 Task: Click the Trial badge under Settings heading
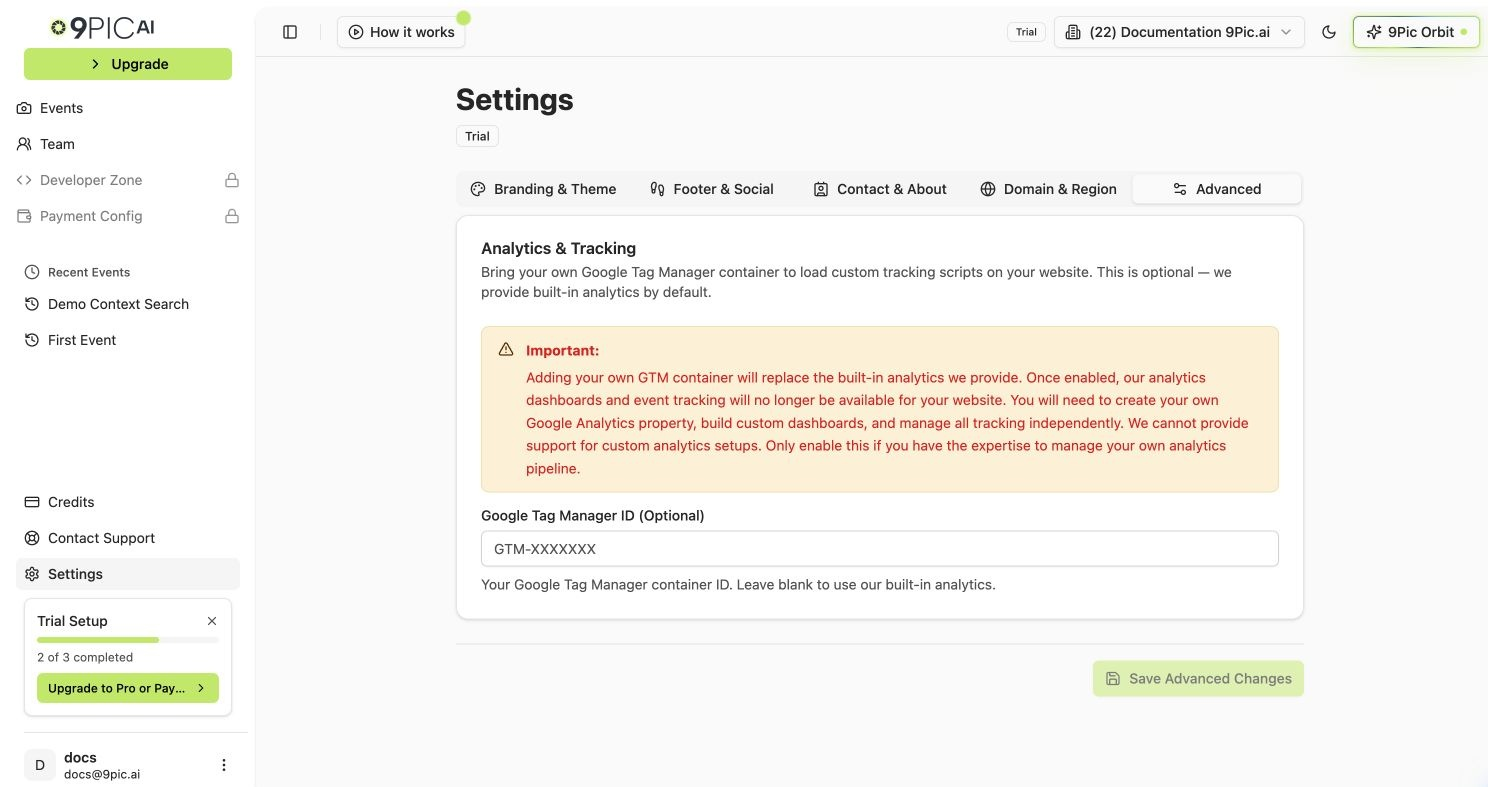(477, 136)
